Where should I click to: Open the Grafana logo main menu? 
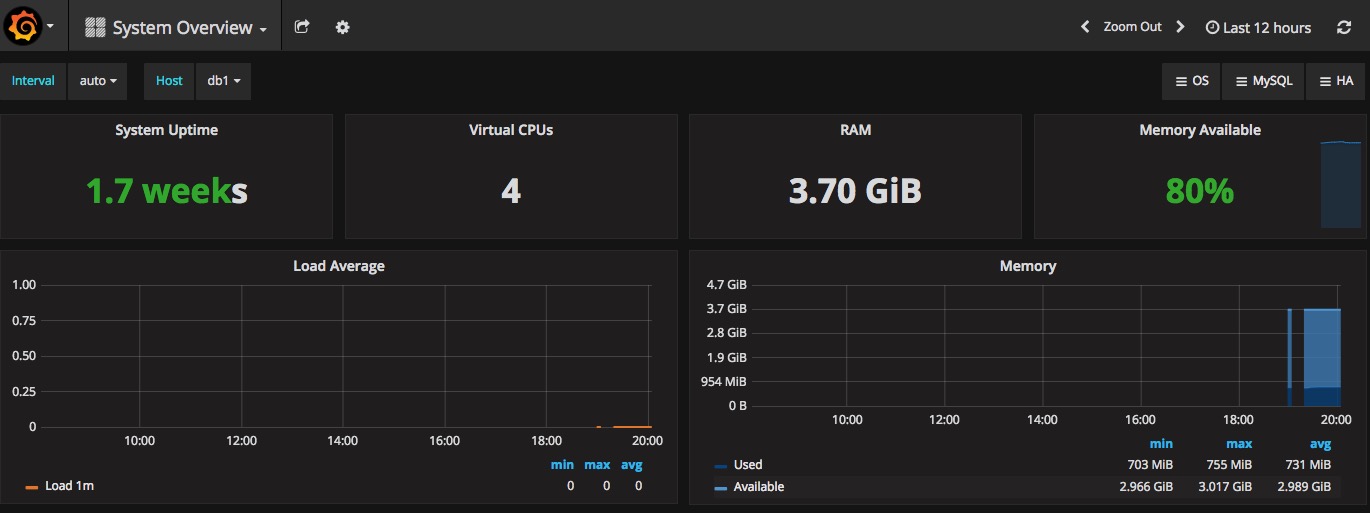32,26
